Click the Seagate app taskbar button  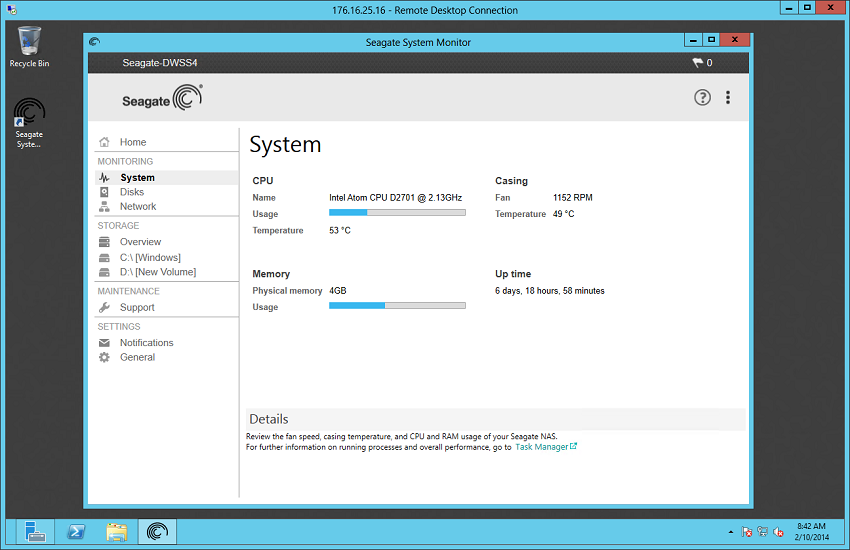(157, 532)
